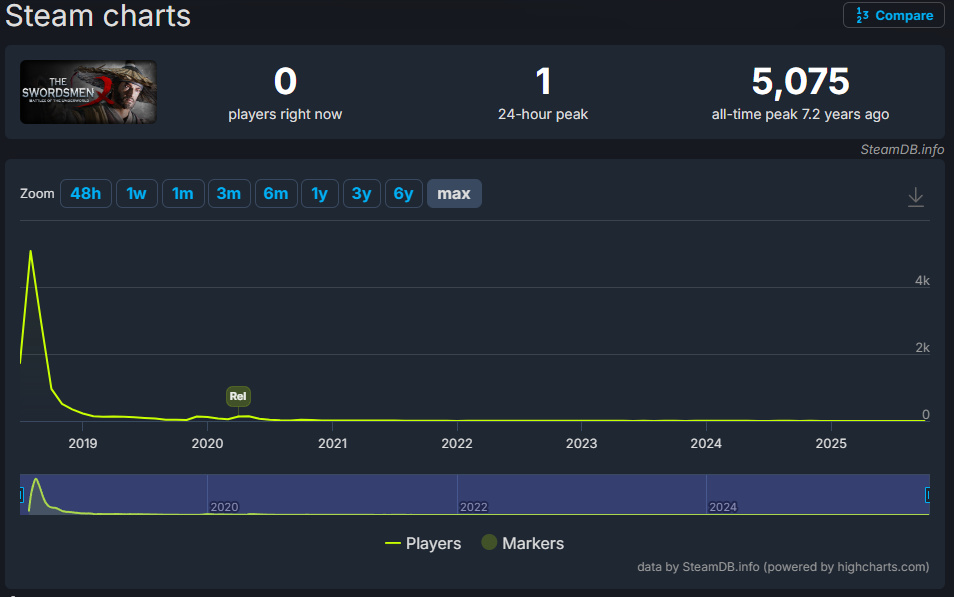
Task: Click the SteamDB.info credit text
Action: 902,149
